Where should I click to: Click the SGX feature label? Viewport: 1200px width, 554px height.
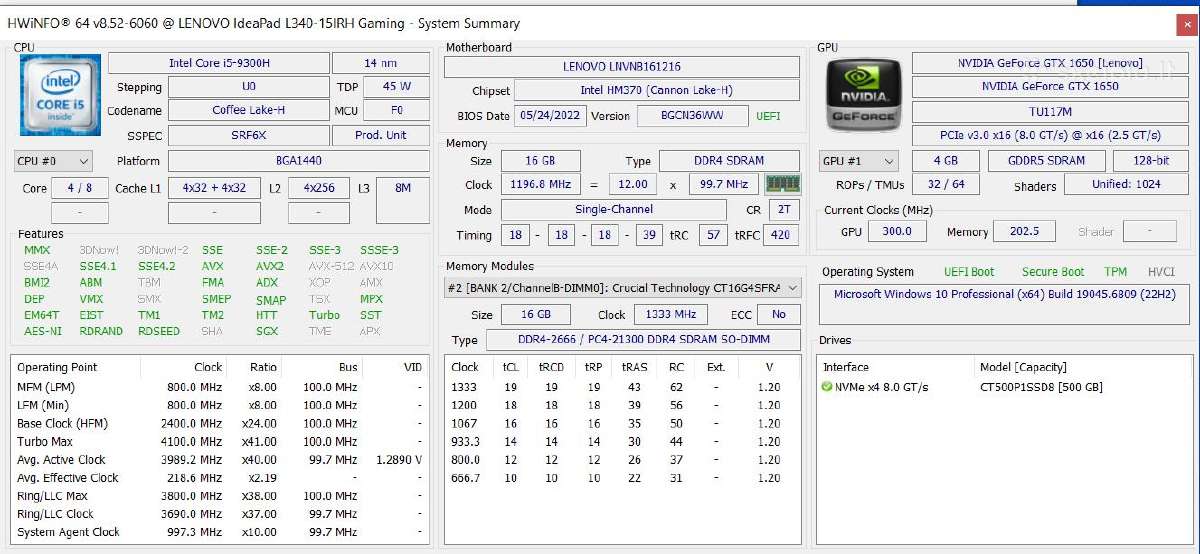(x=266, y=331)
